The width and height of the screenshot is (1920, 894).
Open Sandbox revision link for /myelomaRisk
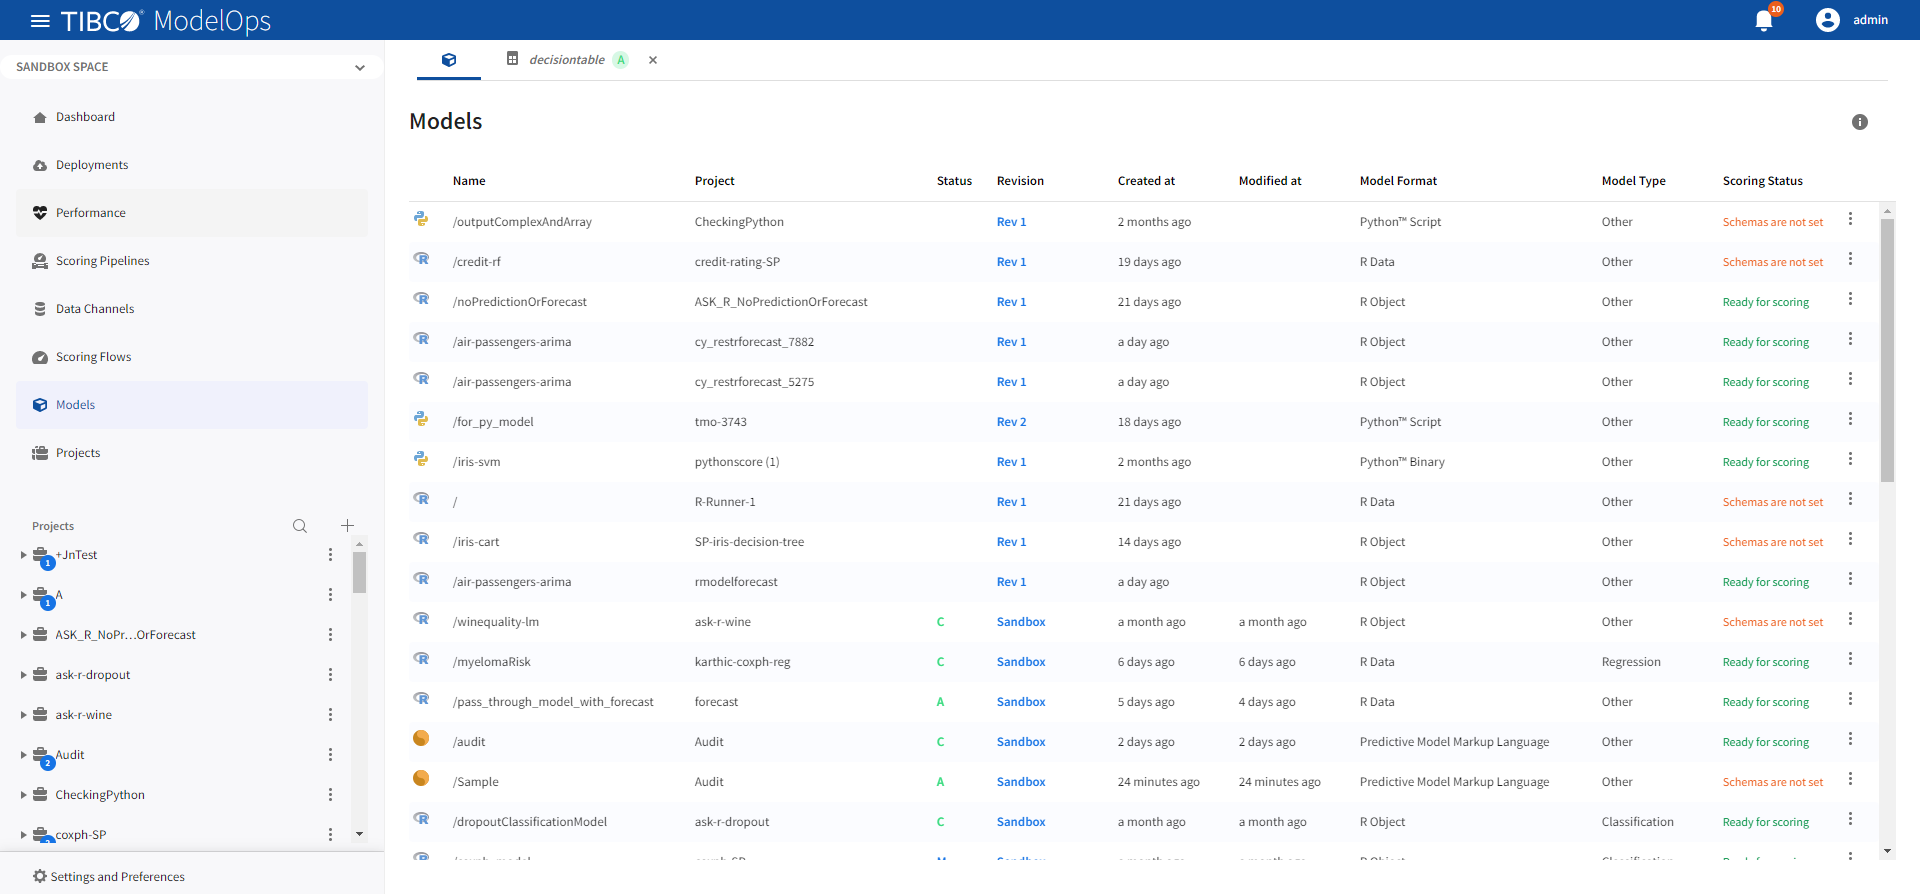1020,662
